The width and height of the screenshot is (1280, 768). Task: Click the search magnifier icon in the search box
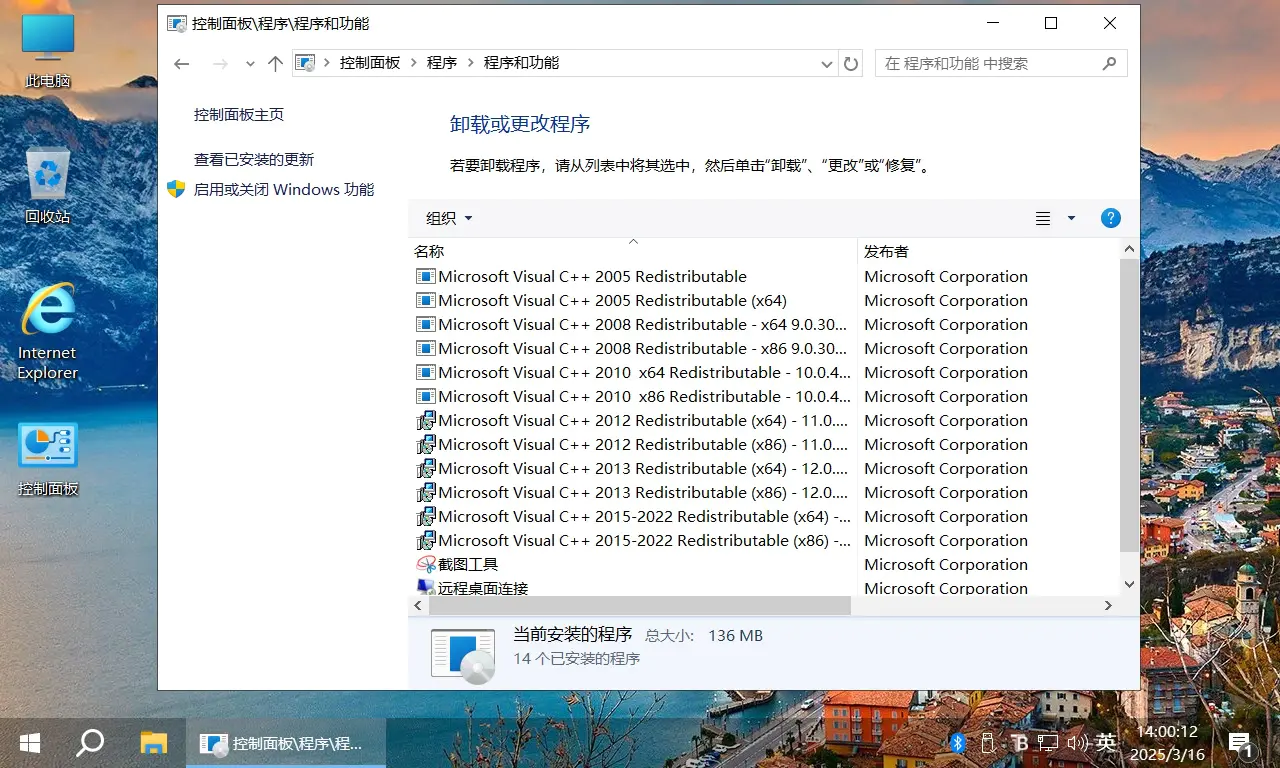click(x=1109, y=63)
